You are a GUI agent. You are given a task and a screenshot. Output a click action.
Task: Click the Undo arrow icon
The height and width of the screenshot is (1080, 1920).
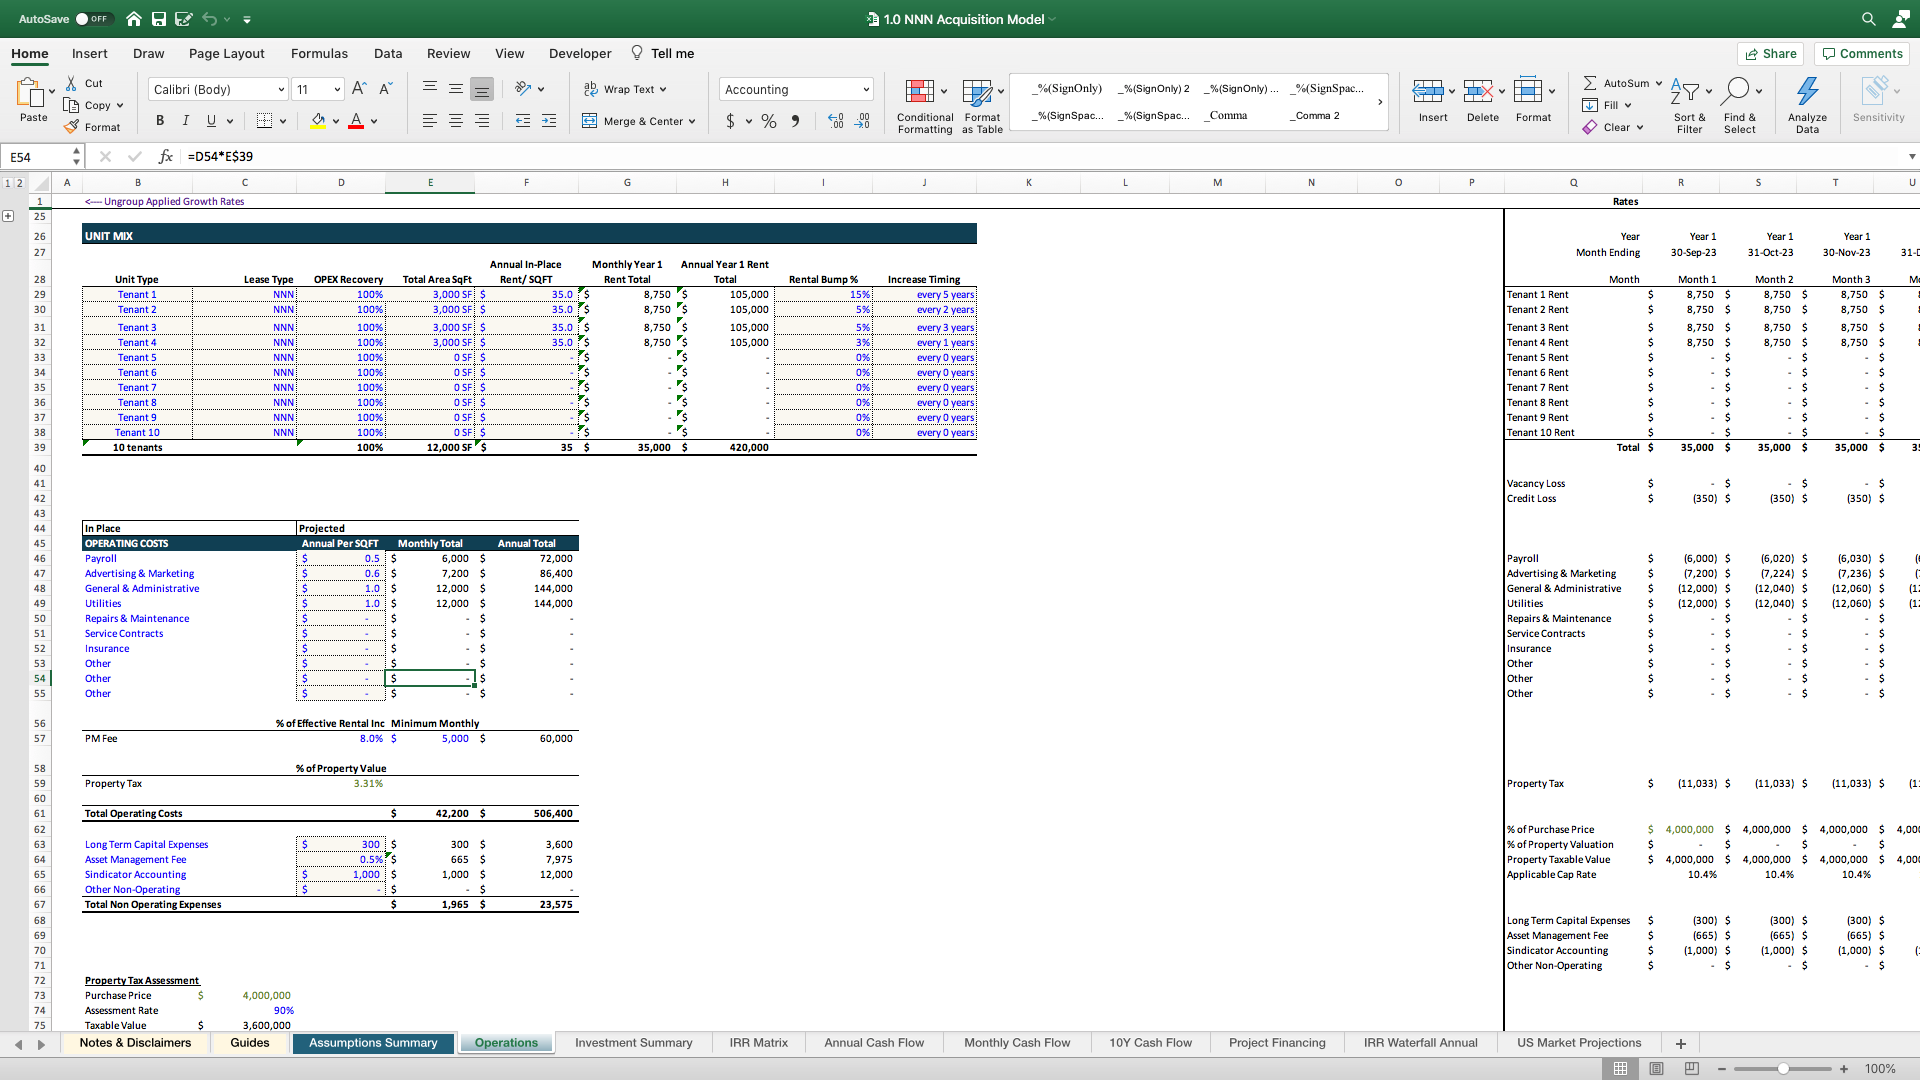click(x=209, y=19)
